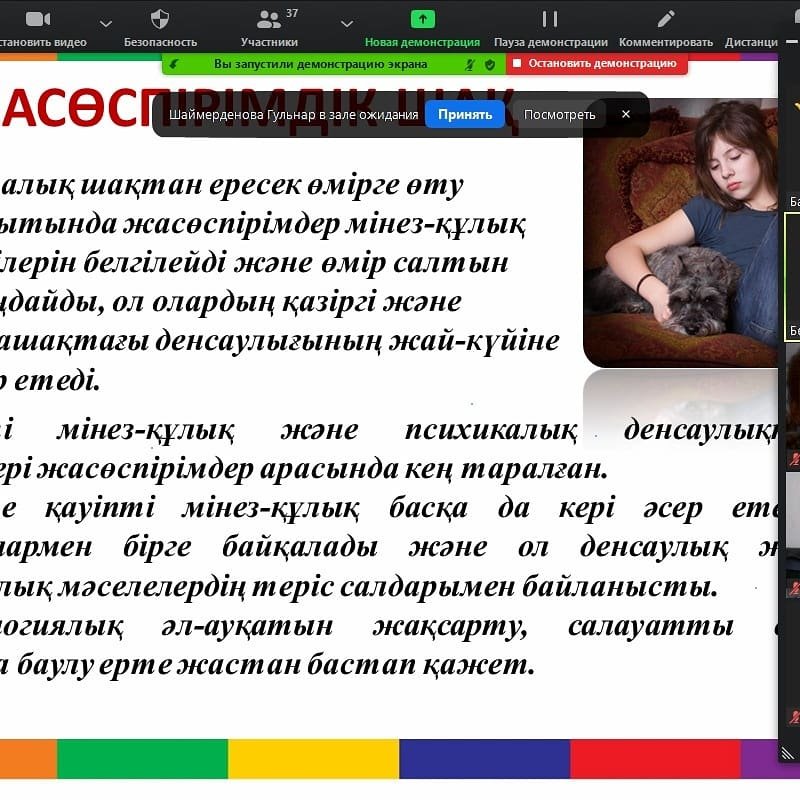The height and width of the screenshot is (800, 800).
Task: Click the icon left of 'Вы запустили демонстрацию экрана'
Action: [174, 64]
